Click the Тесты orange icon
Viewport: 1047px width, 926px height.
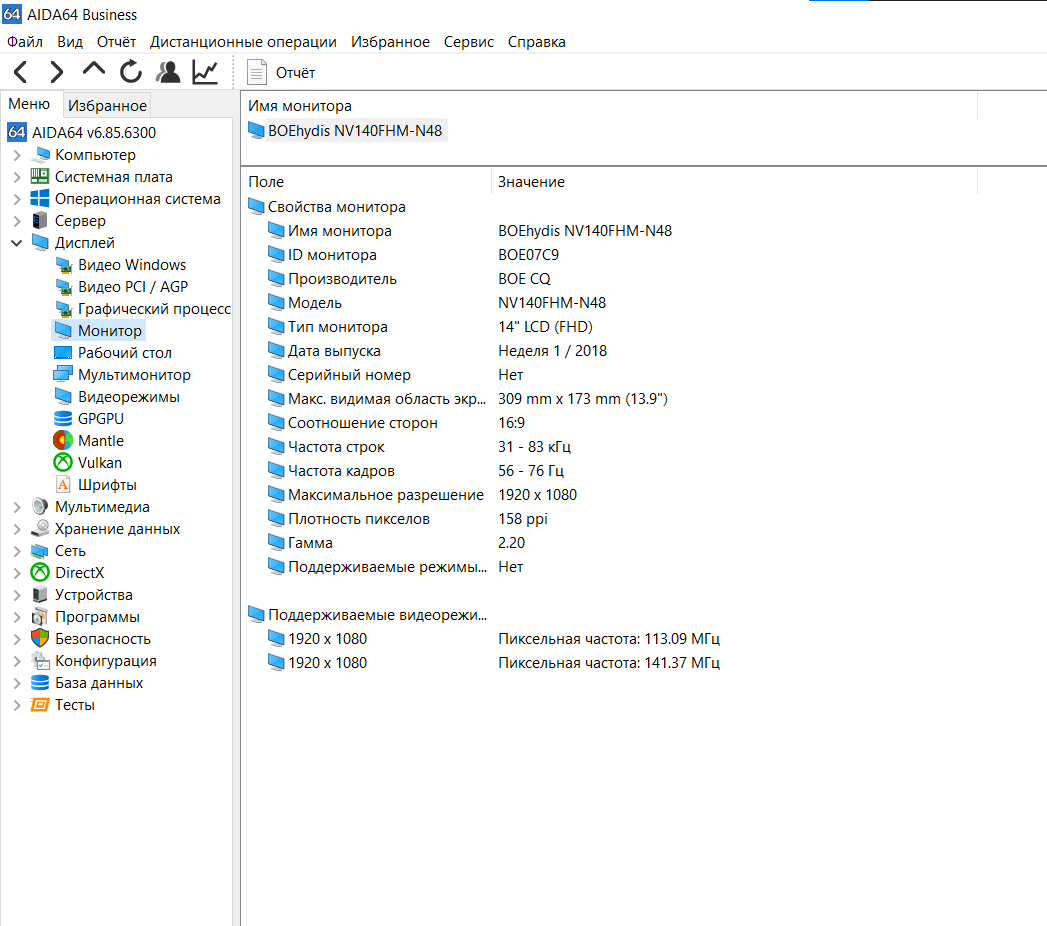point(40,705)
